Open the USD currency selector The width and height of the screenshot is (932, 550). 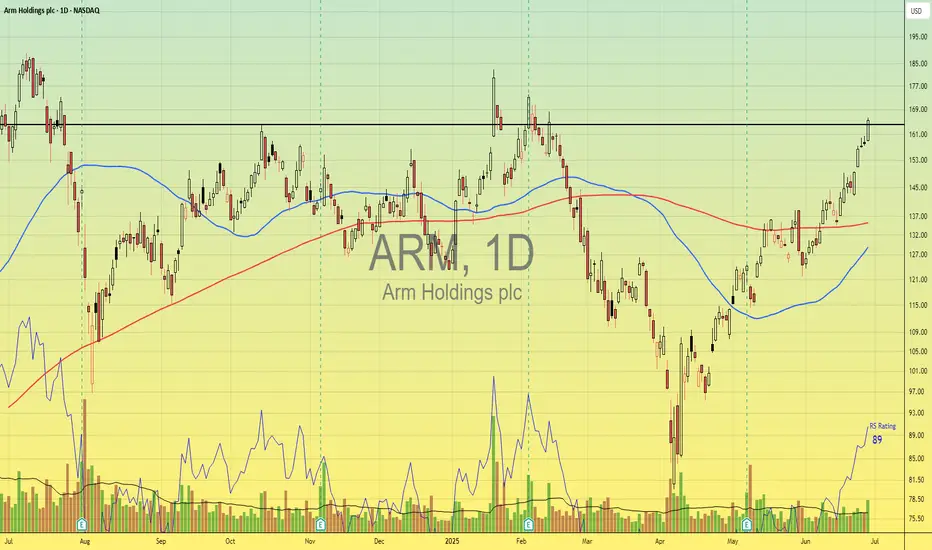click(917, 11)
